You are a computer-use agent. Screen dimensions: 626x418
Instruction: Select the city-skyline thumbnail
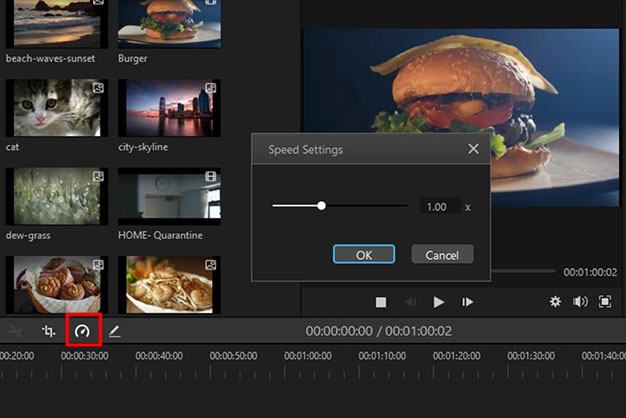169,108
